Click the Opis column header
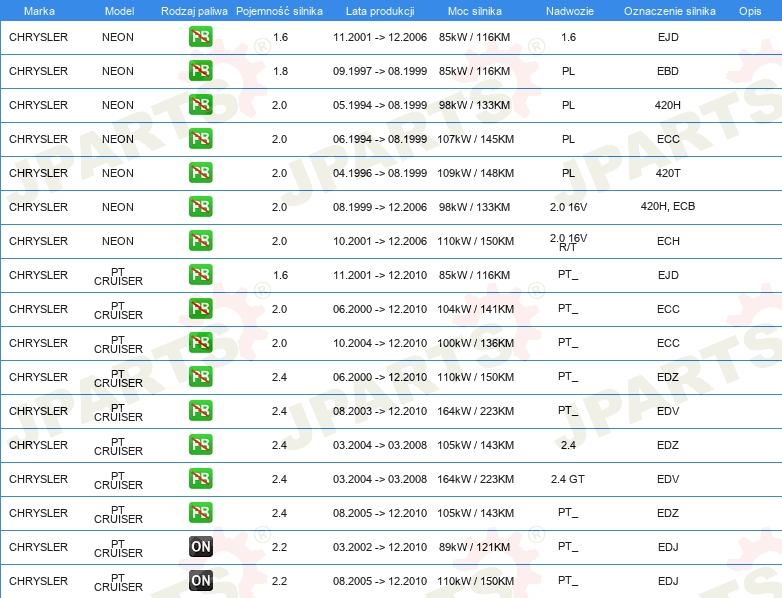782x598 pixels. tap(750, 11)
